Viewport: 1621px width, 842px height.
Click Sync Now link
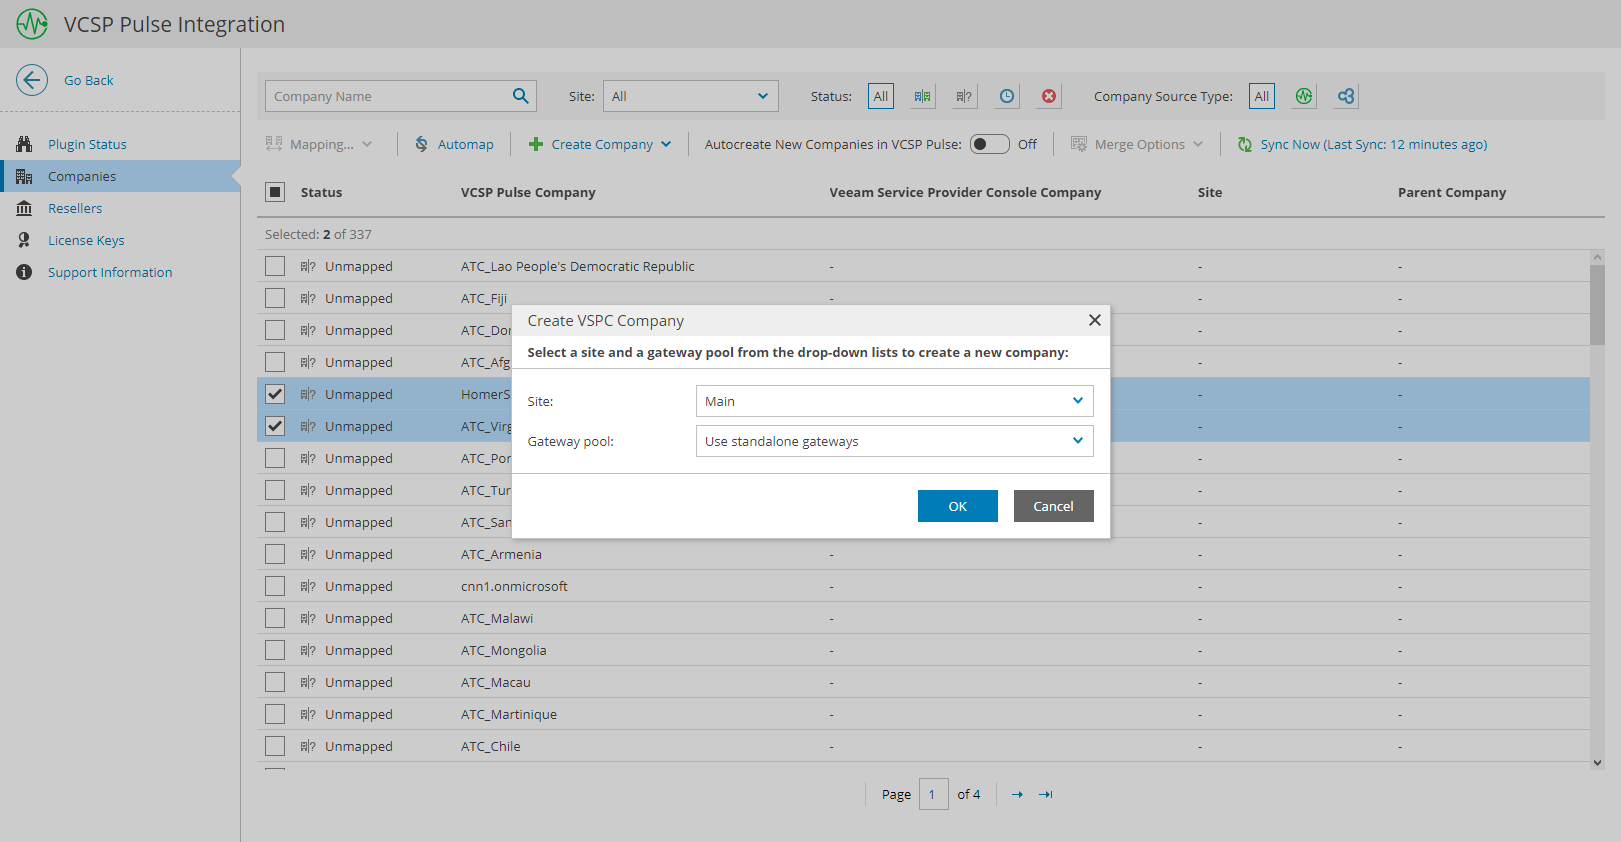[x=1373, y=144]
